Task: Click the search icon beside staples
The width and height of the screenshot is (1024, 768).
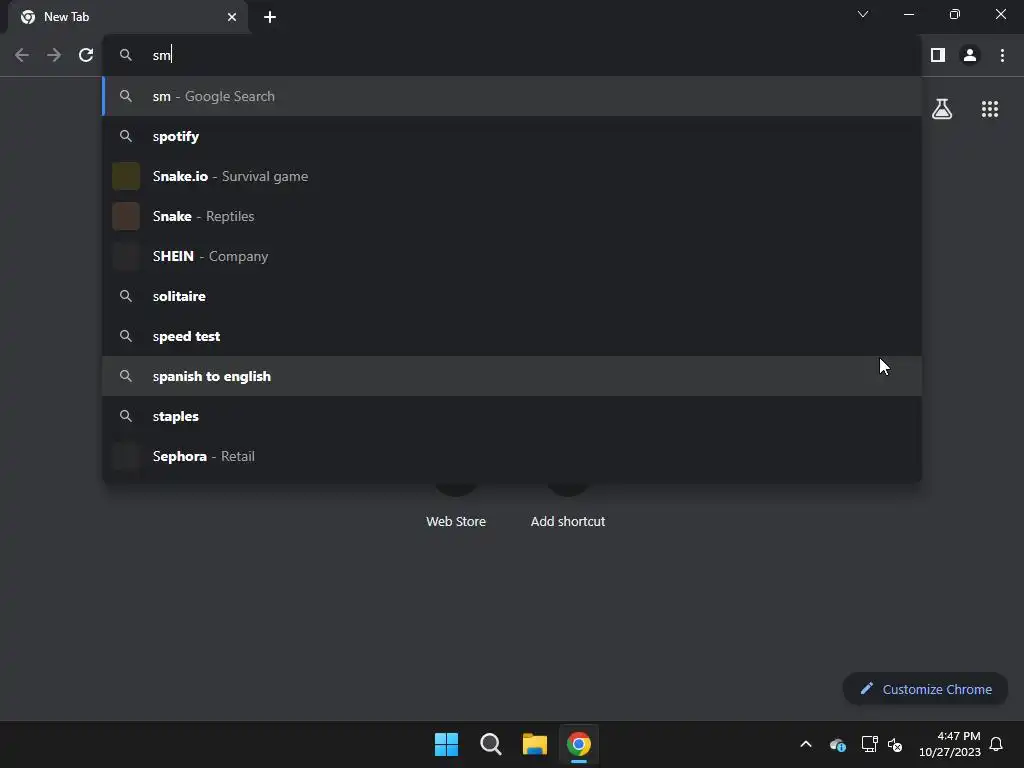Action: [126, 416]
